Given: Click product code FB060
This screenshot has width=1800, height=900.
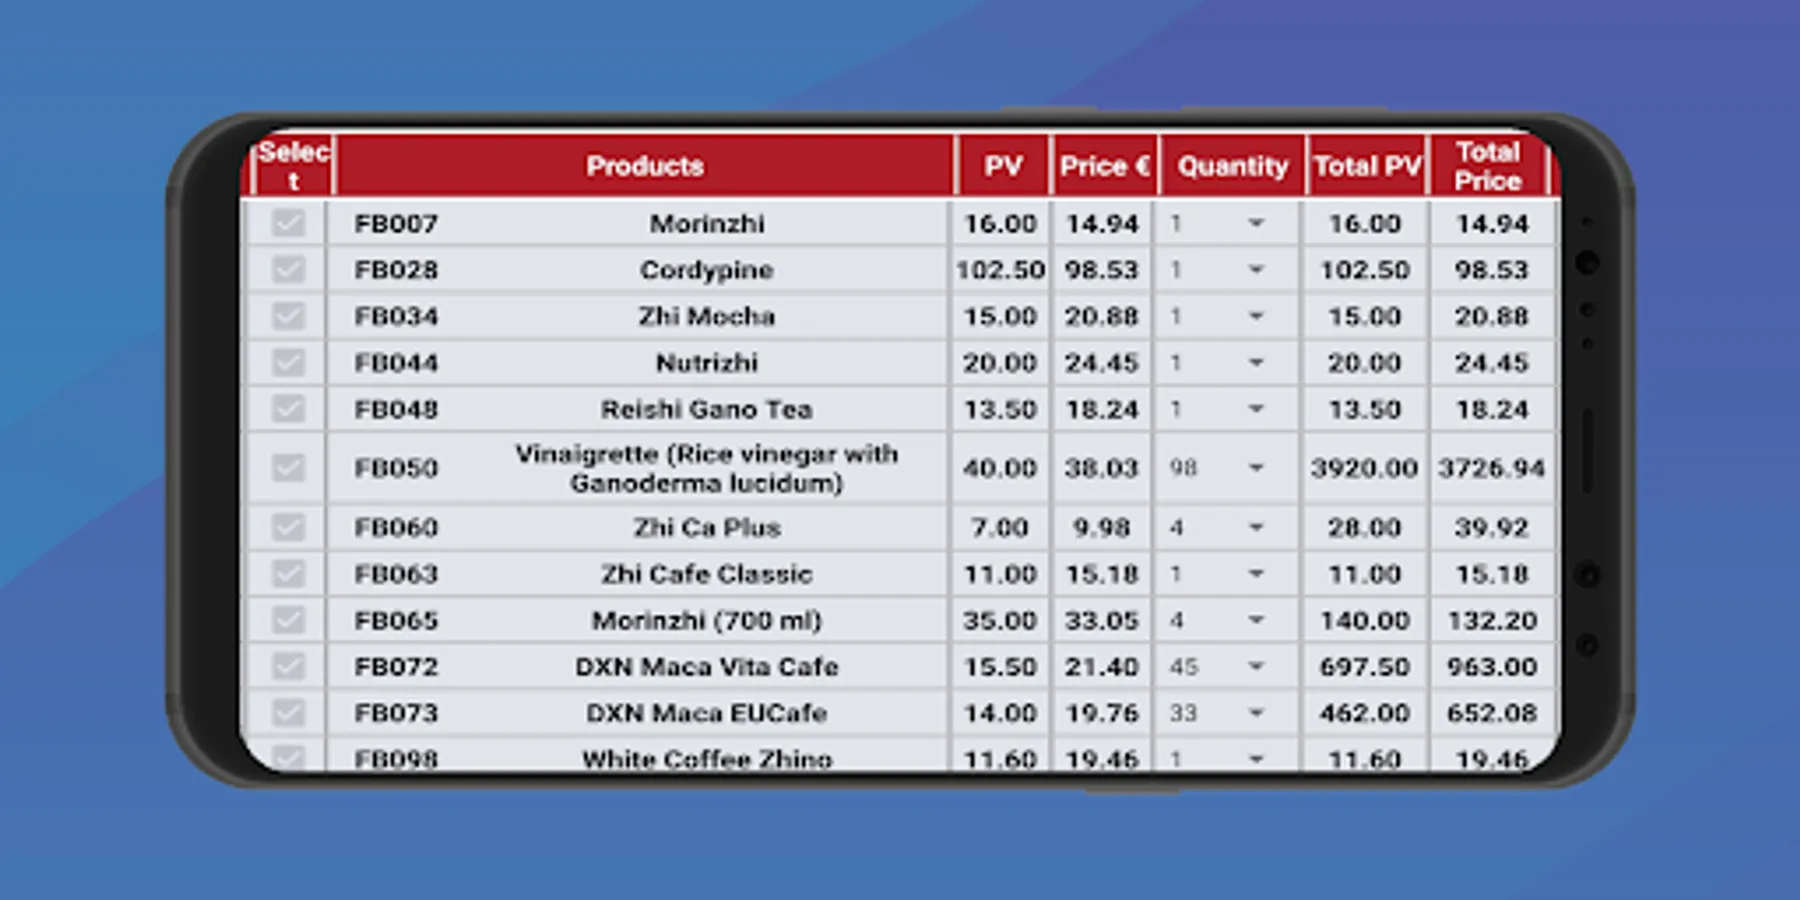Looking at the screenshot, I should coord(396,527).
